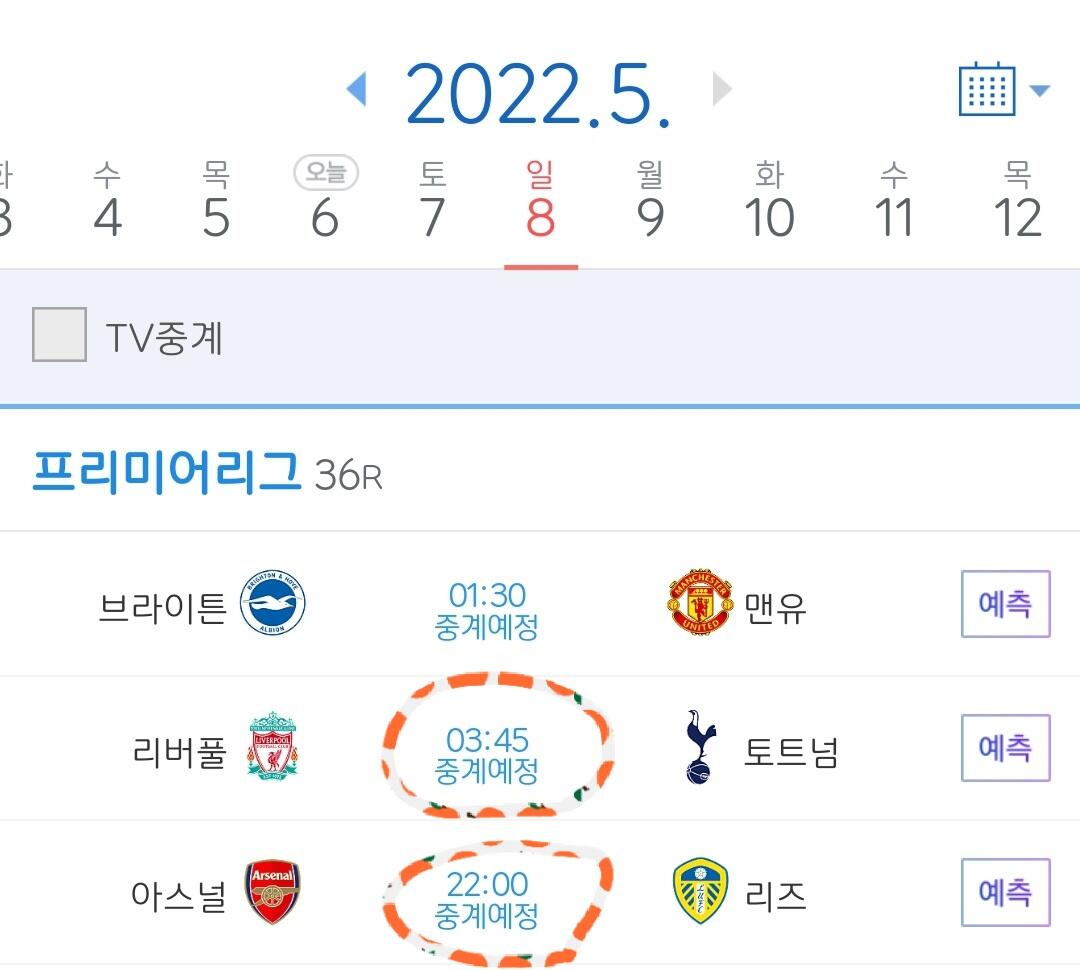The image size is (1080, 970).
Task: Select Saturday 7 date tab
Action: point(432,205)
